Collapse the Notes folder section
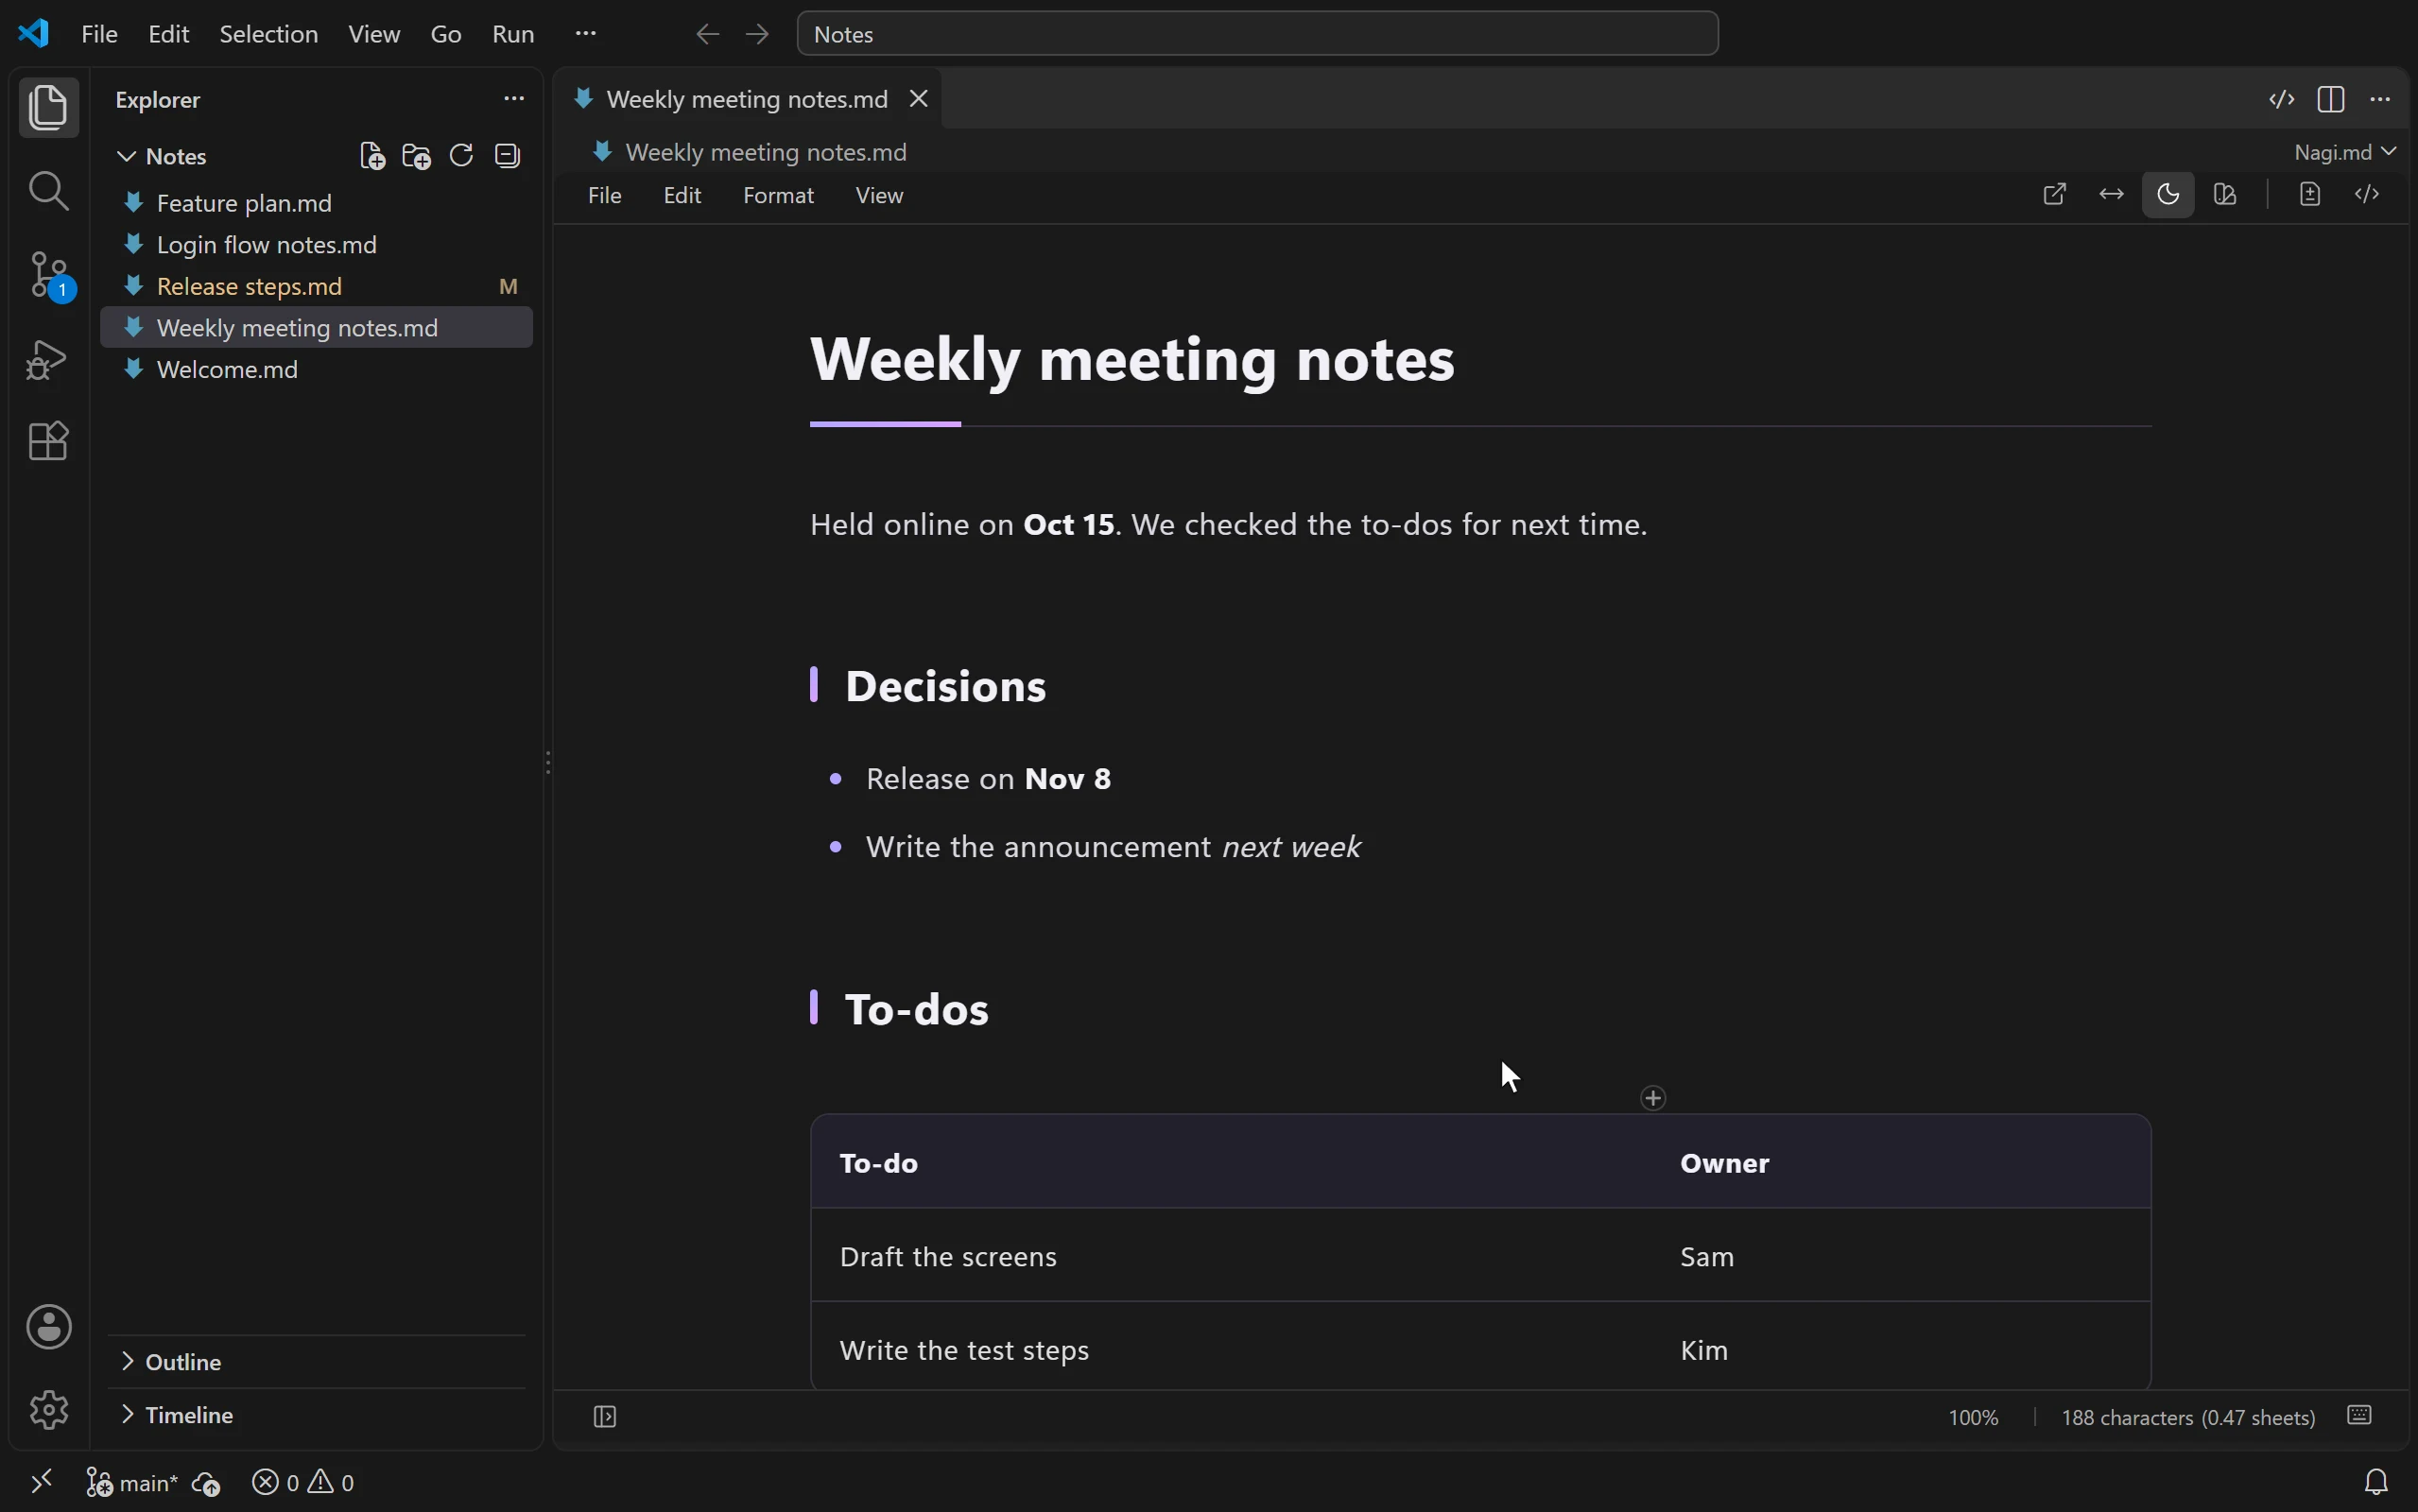The image size is (2418, 1512). click(x=161, y=156)
